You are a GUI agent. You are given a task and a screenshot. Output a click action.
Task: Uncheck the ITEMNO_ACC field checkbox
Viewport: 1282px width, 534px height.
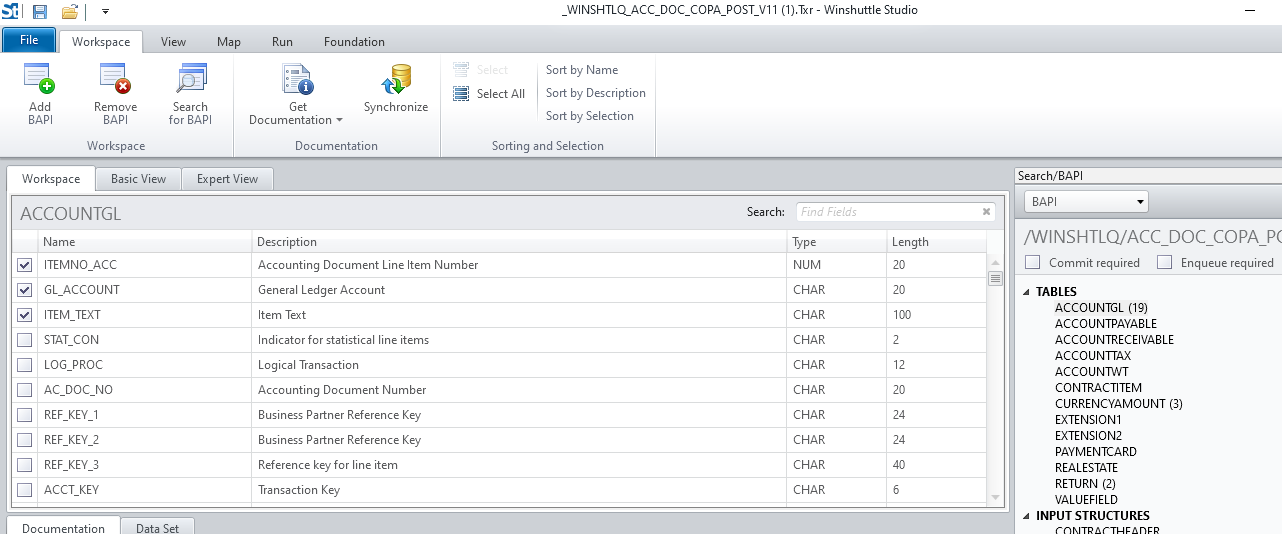(25, 265)
